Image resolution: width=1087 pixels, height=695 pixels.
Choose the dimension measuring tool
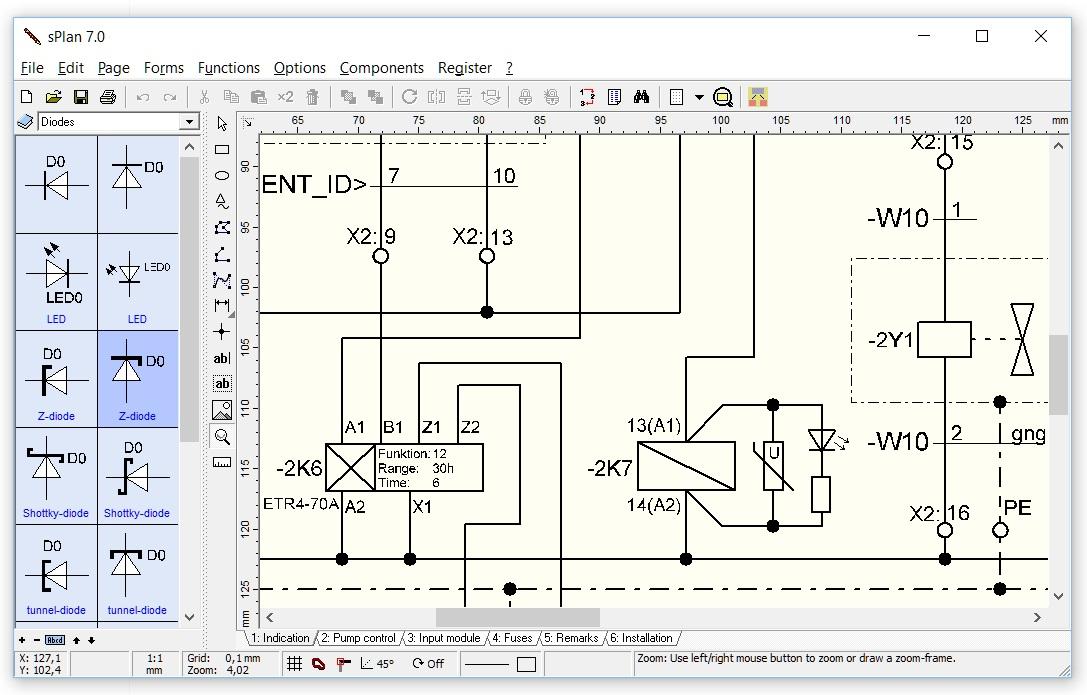tap(222, 305)
